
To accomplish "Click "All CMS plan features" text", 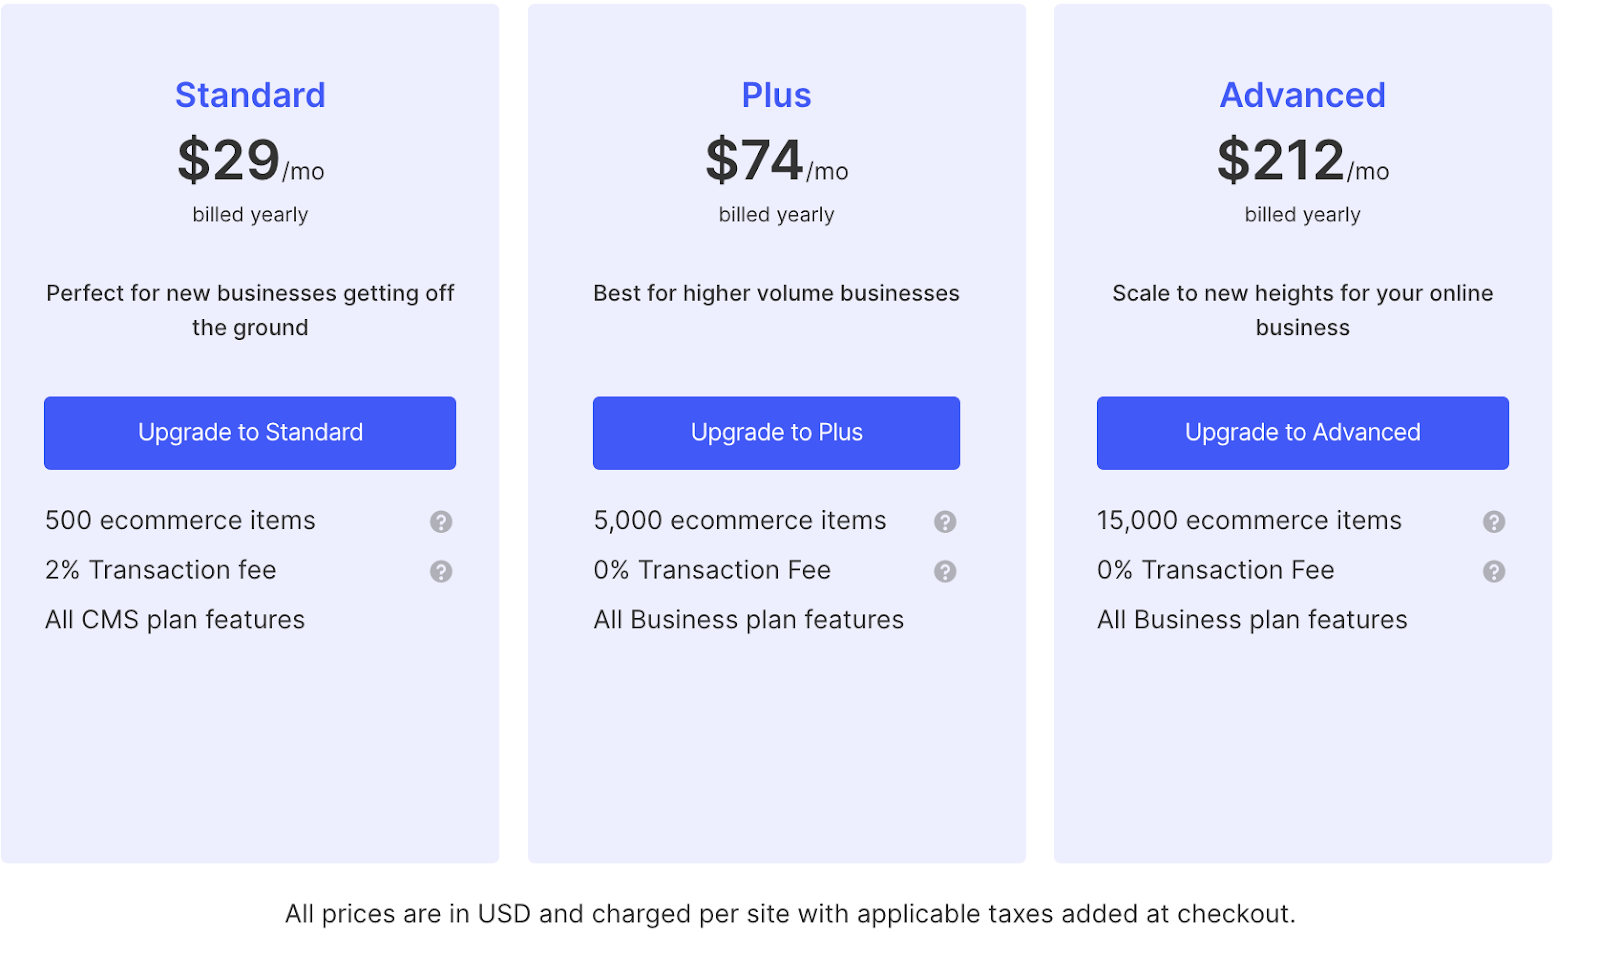I will 175,620.
